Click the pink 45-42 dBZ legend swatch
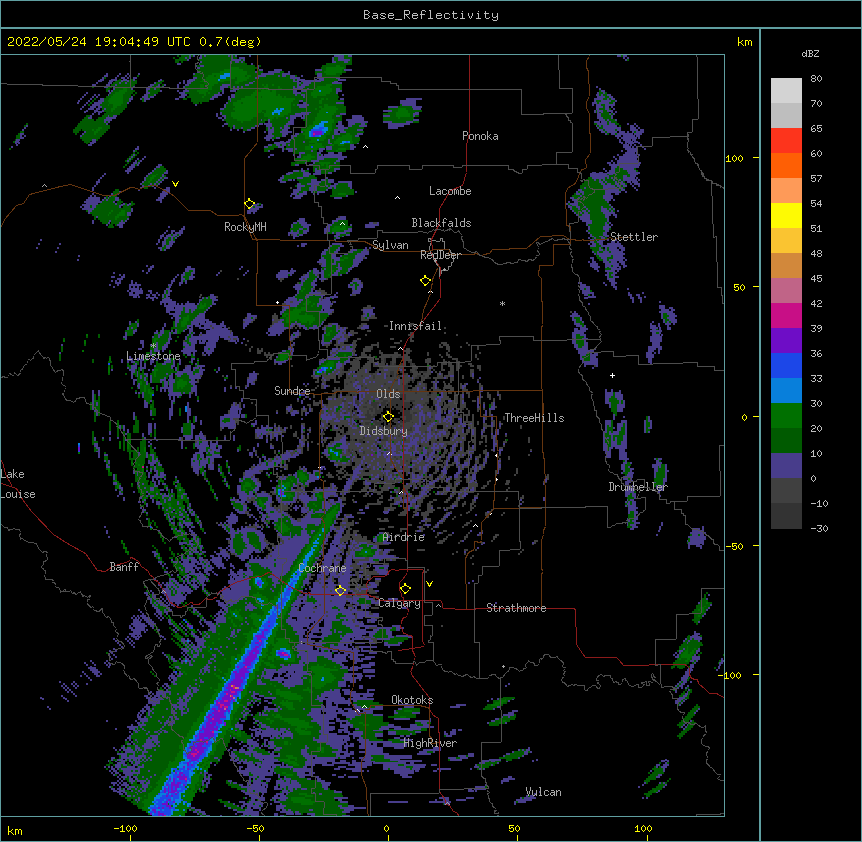This screenshot has height=842, width=862. click(x=786, y=291)
